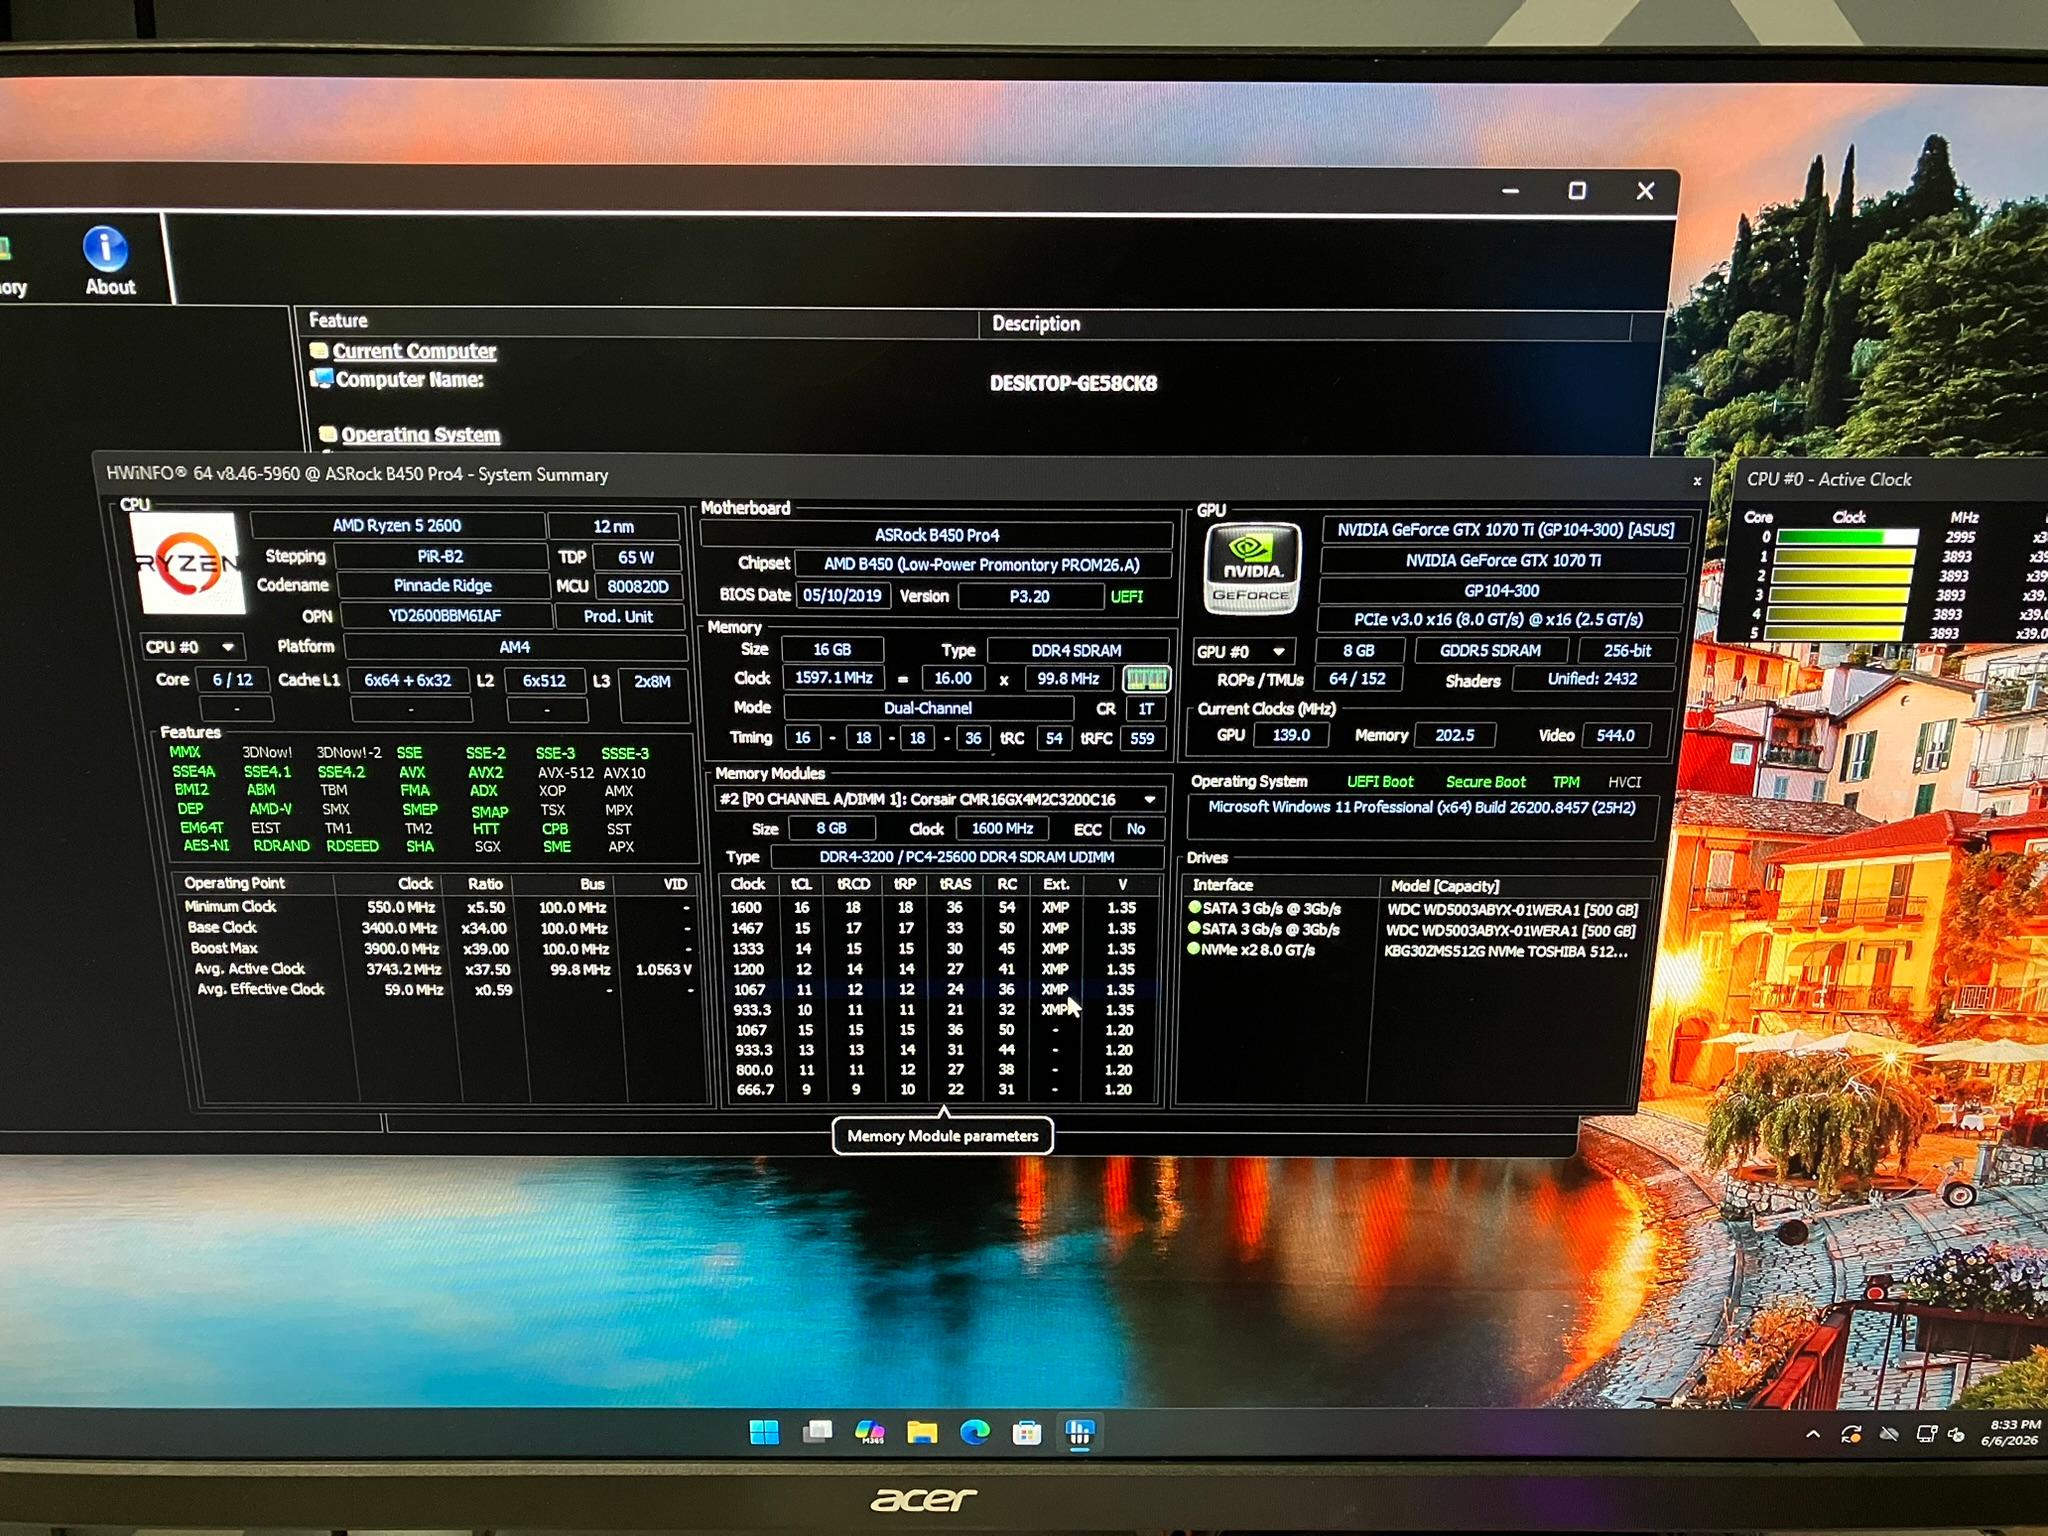This screenshot has width=2048, height=1536.
Task: Open the CPU #0 selector dropdown
Action: (192, 647)
